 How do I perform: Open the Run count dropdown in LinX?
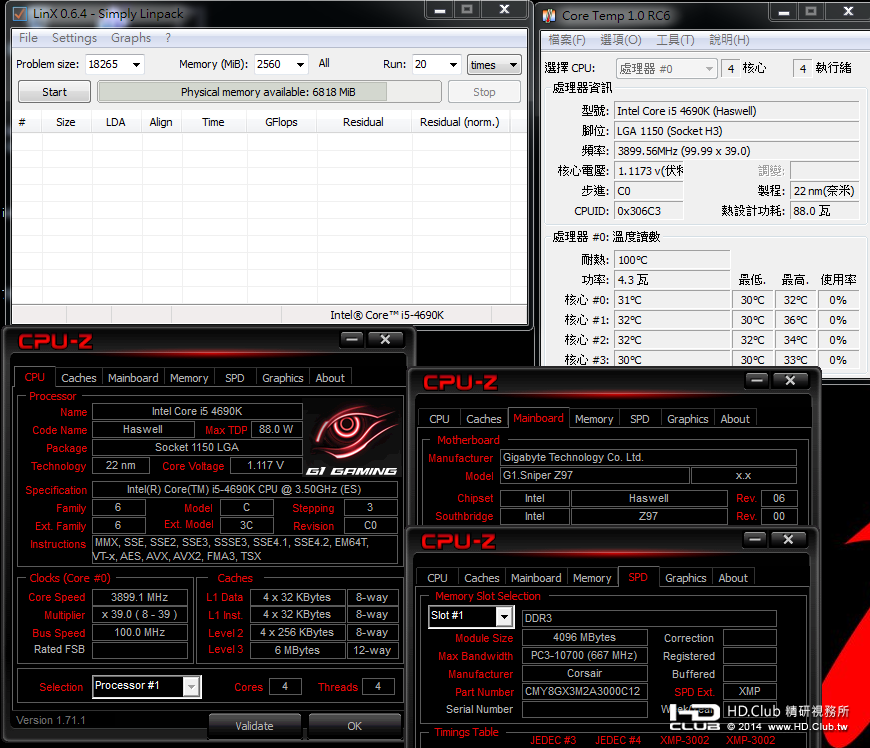point(453,64)
